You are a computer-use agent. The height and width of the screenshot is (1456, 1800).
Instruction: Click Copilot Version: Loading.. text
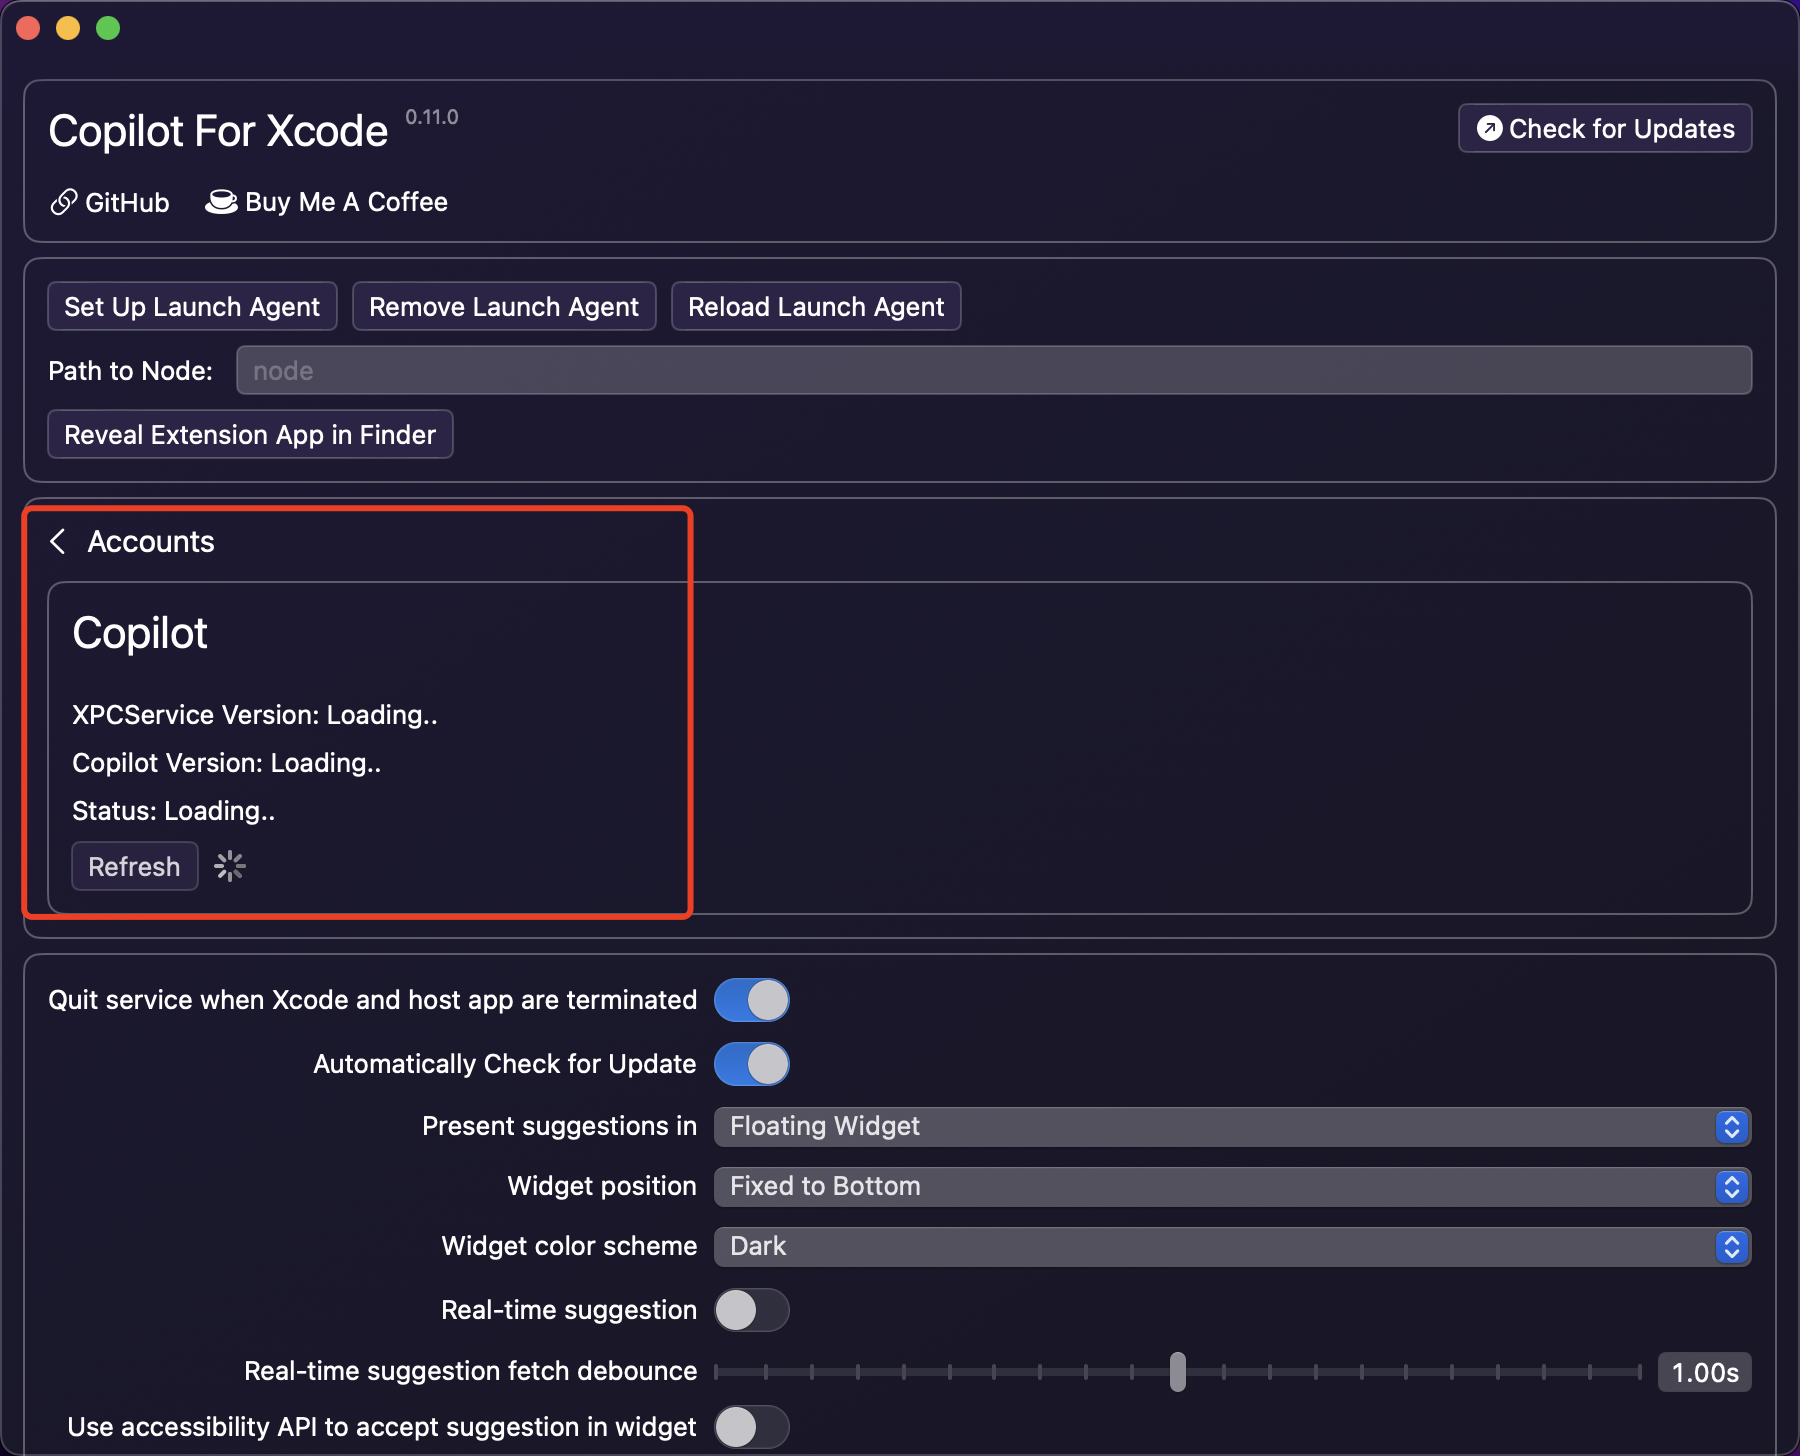coord(227,763)
